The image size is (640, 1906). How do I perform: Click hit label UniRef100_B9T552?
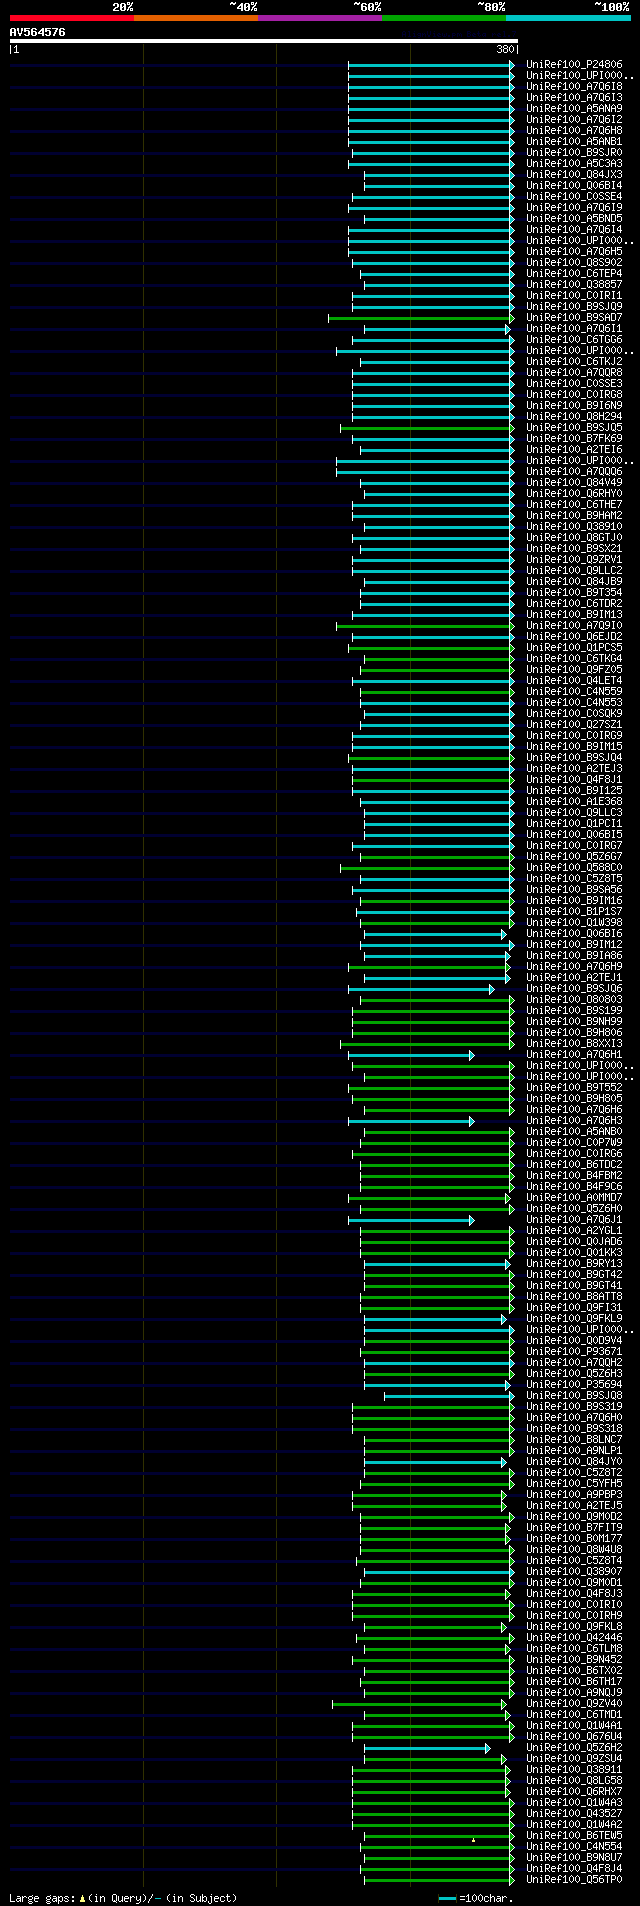tap(574, 1088)
